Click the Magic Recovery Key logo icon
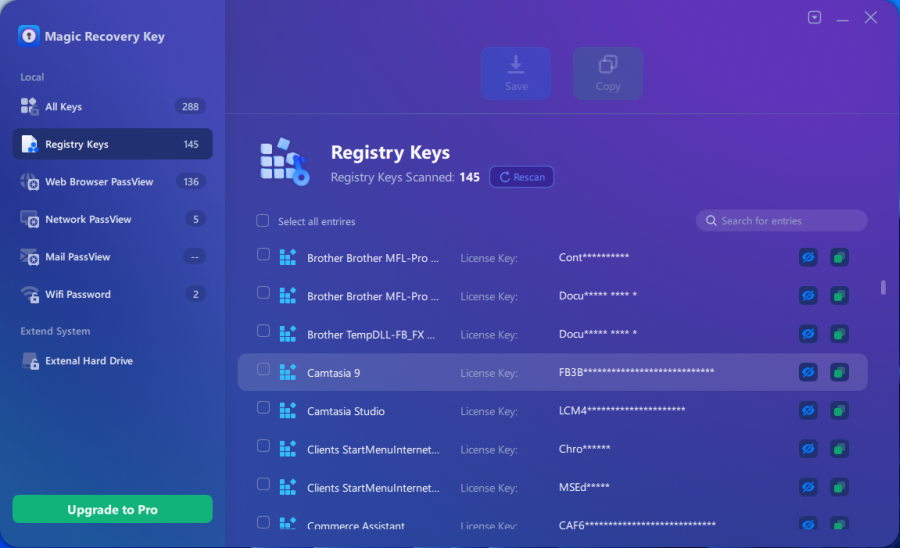Viewport: 900px width, 548px height. tap(29, 36)
